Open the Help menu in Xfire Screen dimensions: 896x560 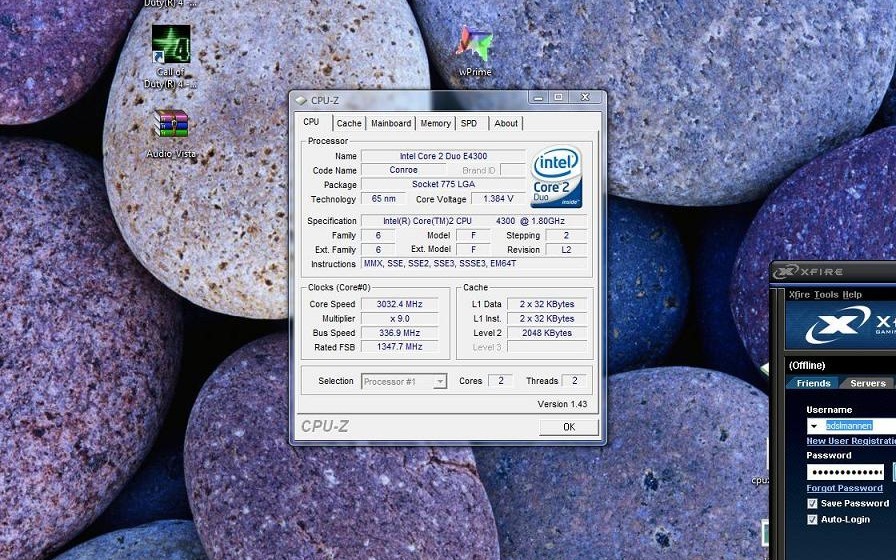coord(851,295)
